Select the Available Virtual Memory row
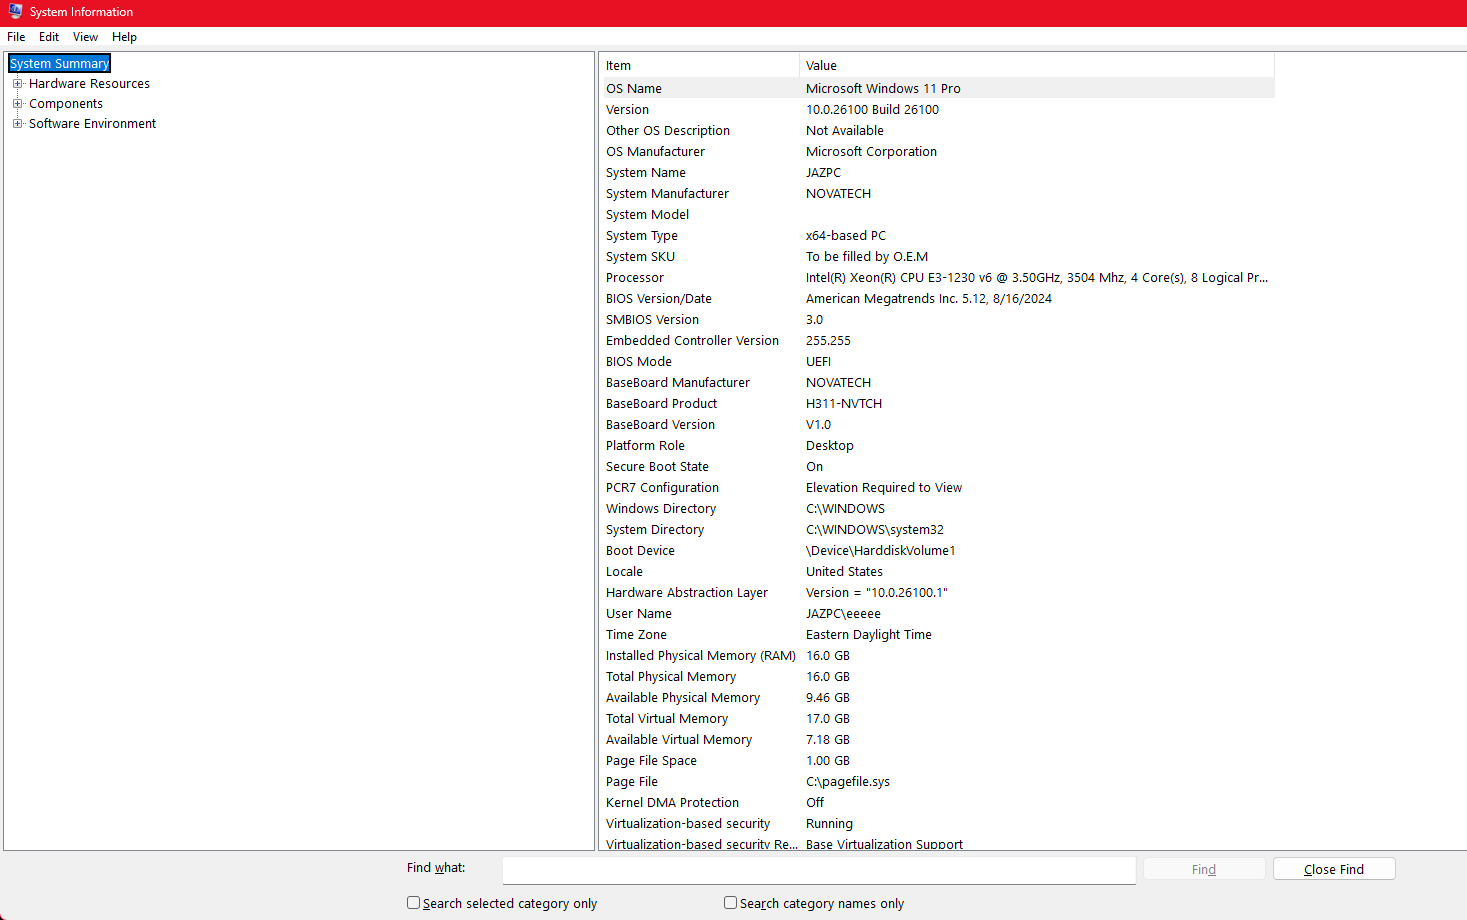Viewport: 1467px width, 920px height. pos(939,739)
